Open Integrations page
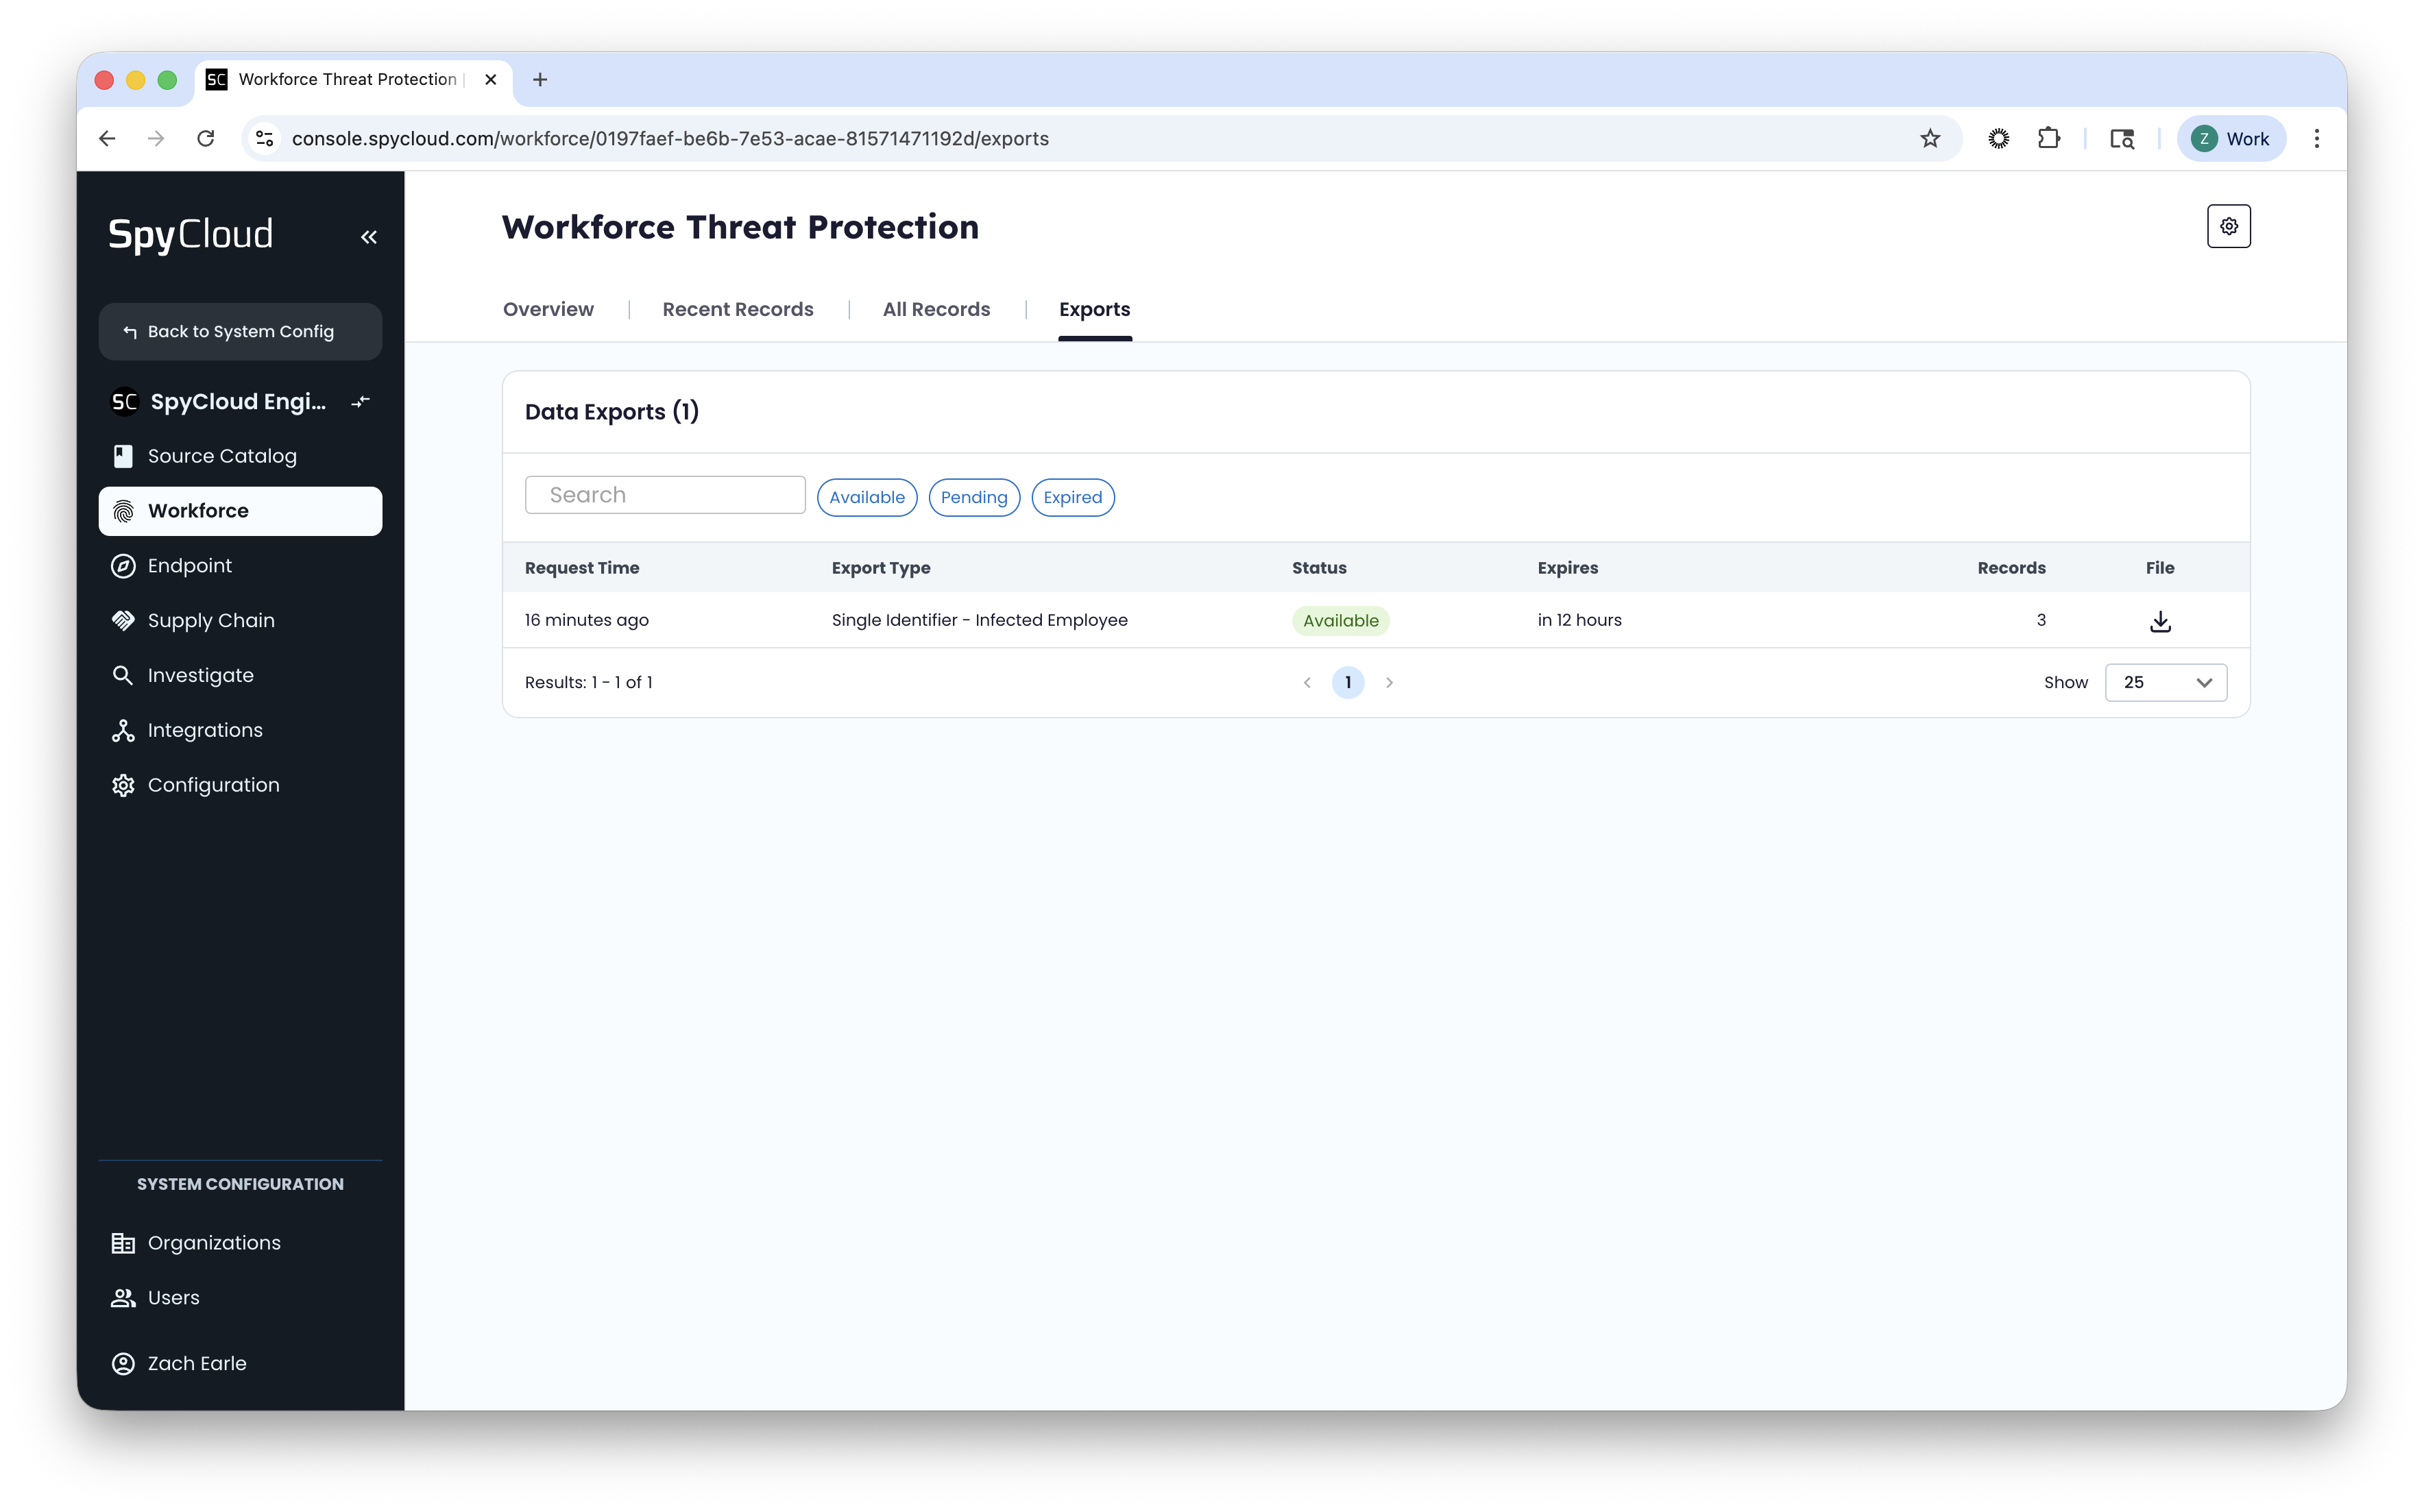Image resolution: width=2424 pixels, height=1512 pixels. coord(204,731)
